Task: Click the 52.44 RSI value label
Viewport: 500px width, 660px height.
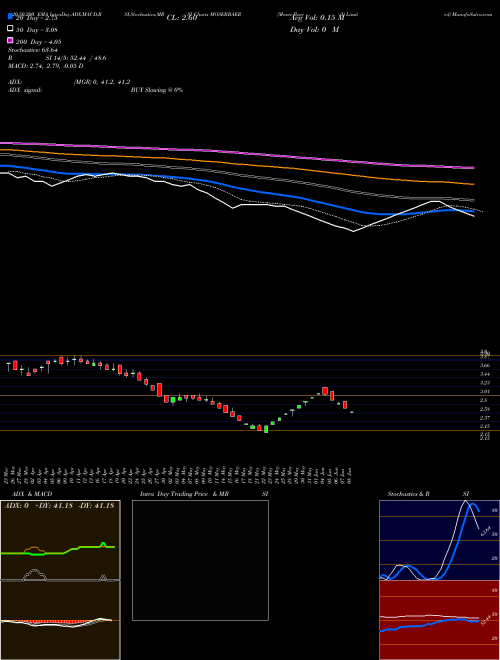Action: pyautogui.click(x=485, y=619)
